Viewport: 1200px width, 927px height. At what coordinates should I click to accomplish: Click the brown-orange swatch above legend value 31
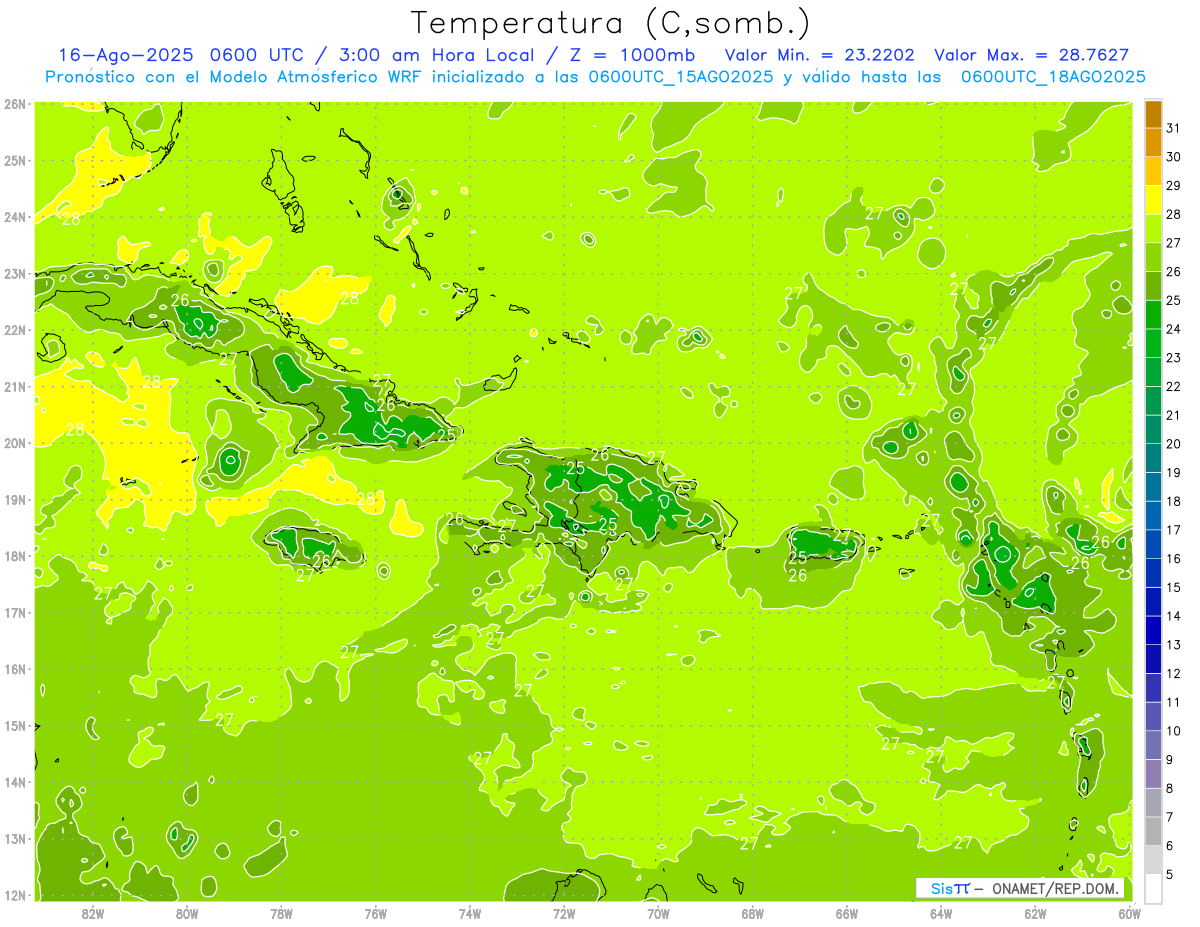(x=1153, y=114)
